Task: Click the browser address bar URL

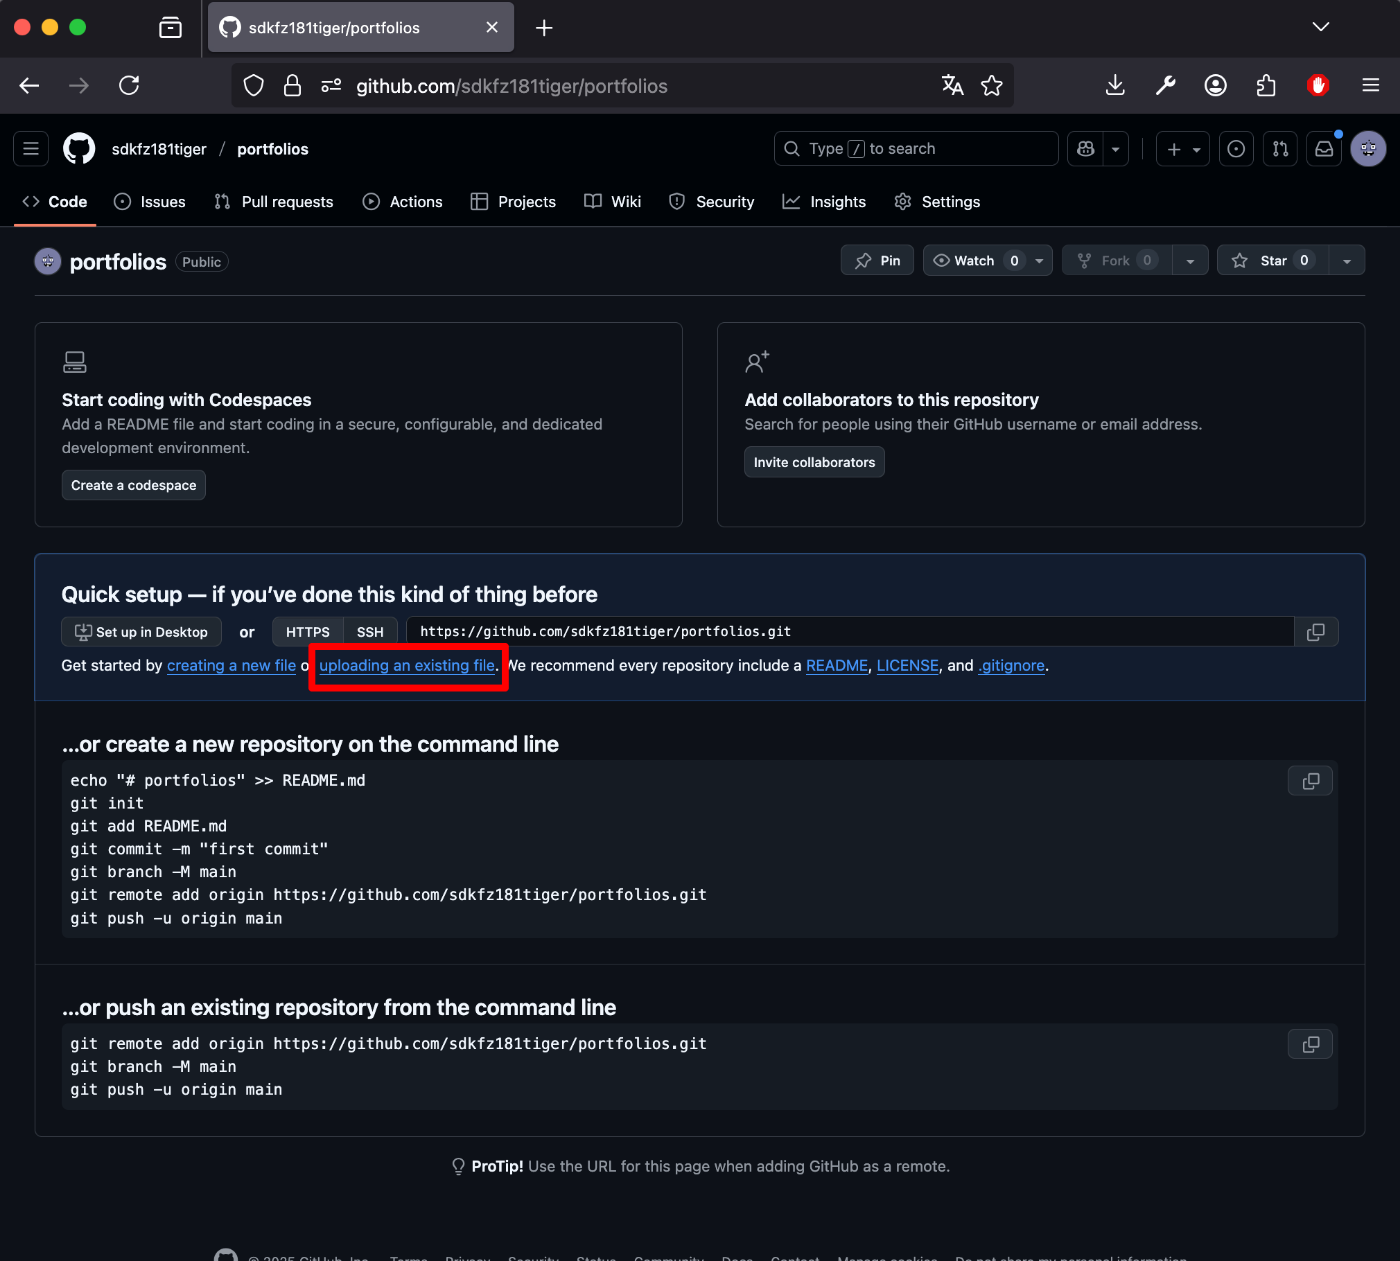Action: click(512, 87)
